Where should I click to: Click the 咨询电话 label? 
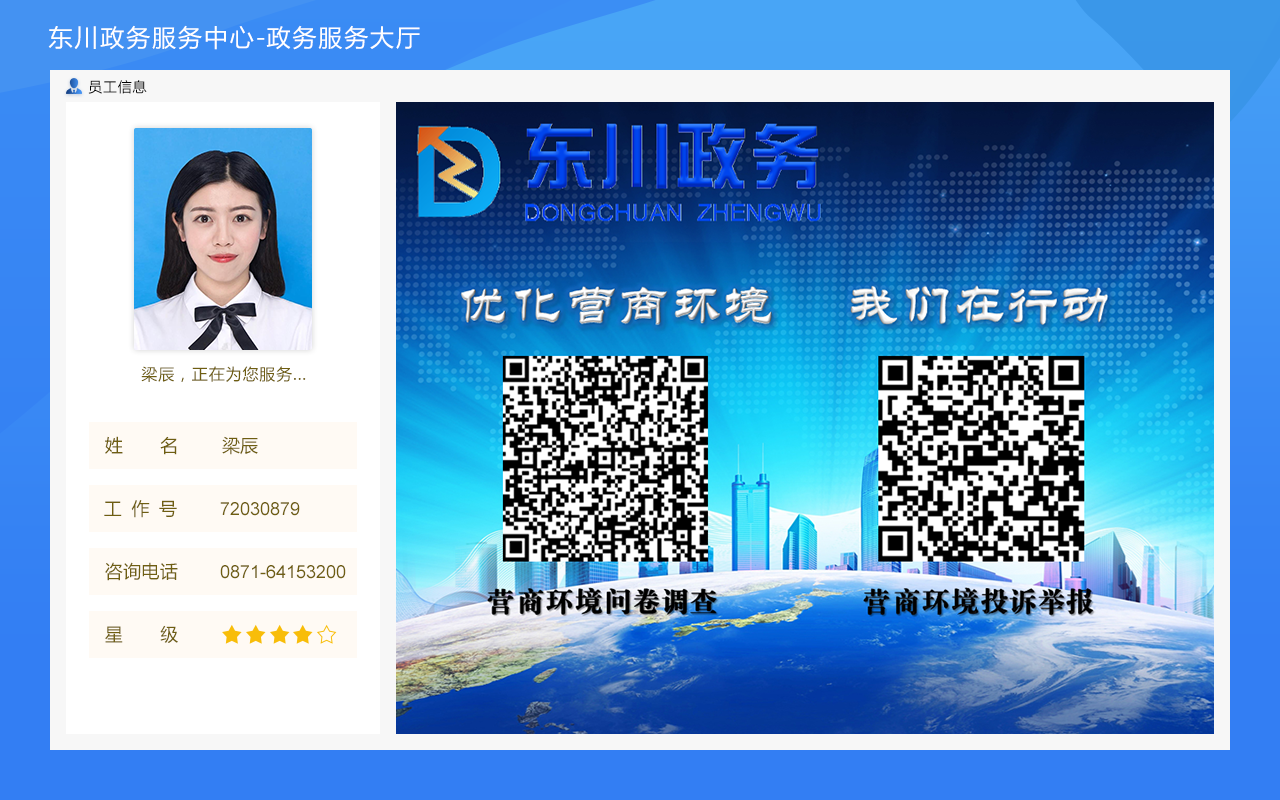pos(141,572)
